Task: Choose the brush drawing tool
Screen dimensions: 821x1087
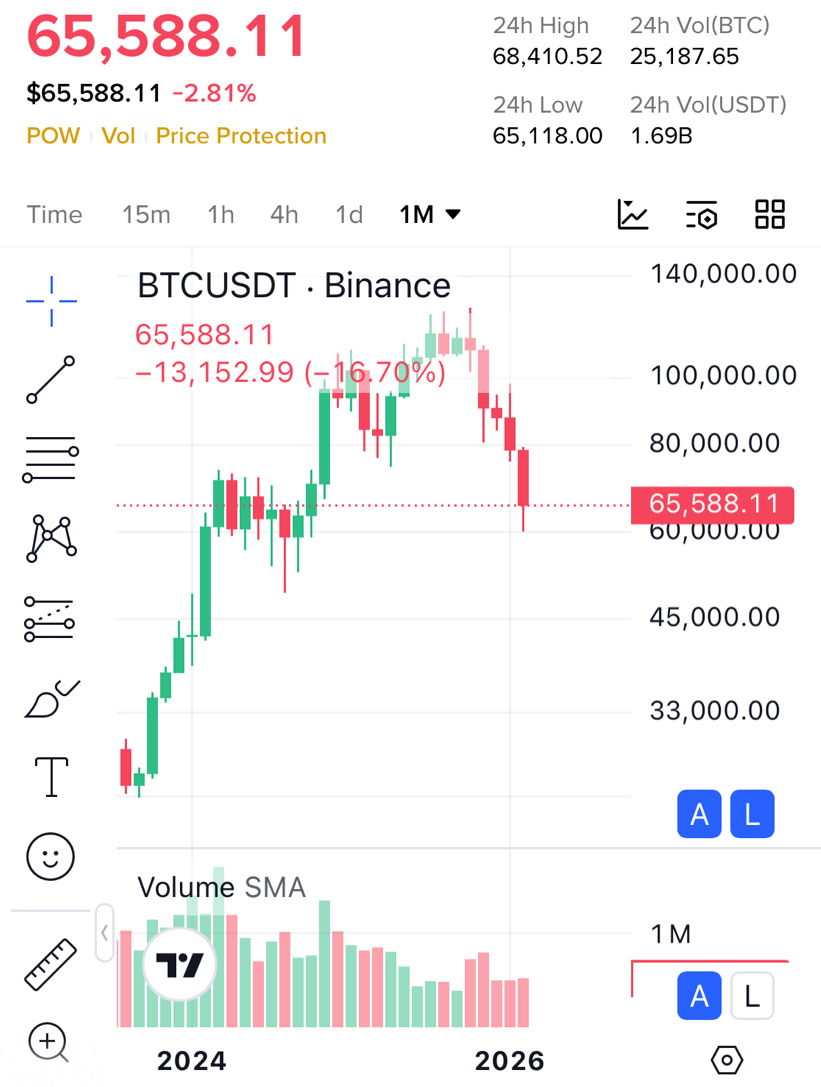Action: tap(51, 698)
